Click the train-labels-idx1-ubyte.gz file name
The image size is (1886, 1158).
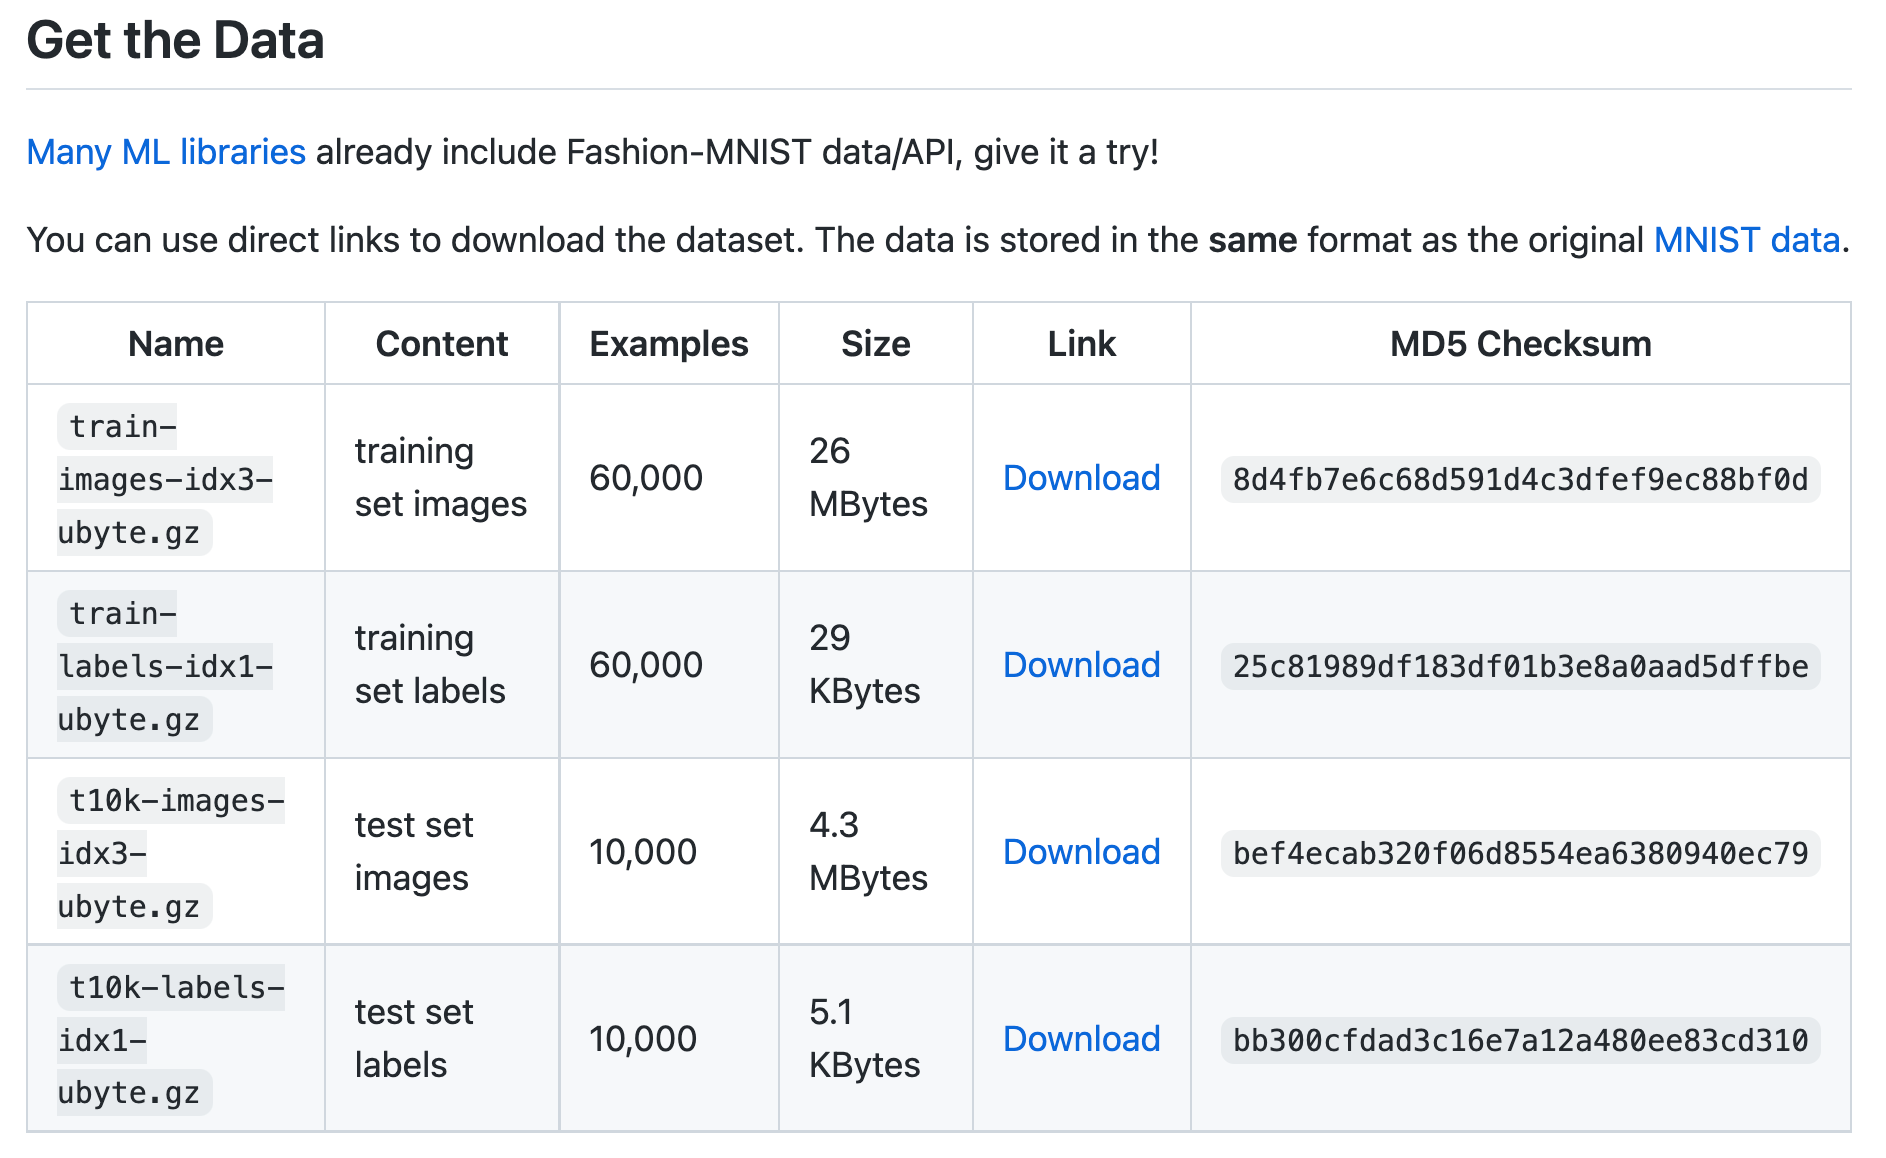[165, 667]
